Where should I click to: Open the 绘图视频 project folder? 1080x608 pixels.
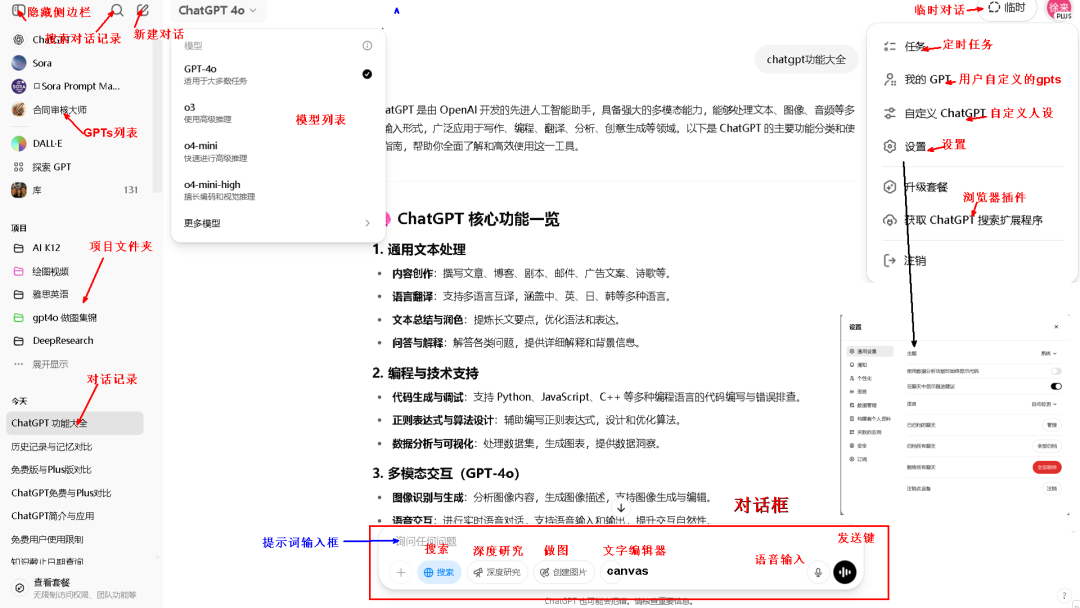50,271
